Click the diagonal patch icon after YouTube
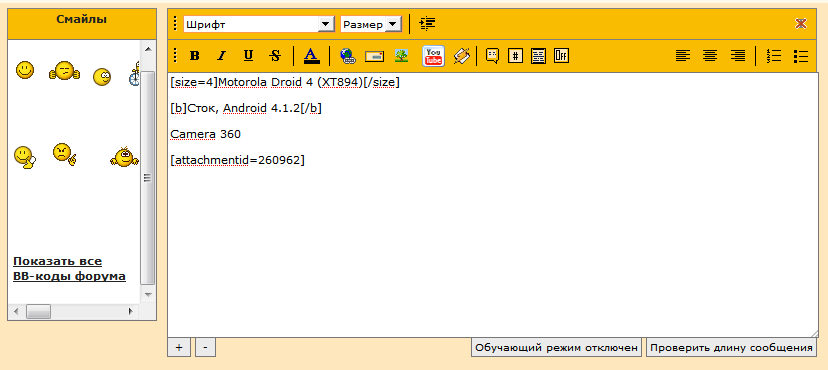Image resolution: width=828 pixels, height=370 pixels. [x=462, y=55]
